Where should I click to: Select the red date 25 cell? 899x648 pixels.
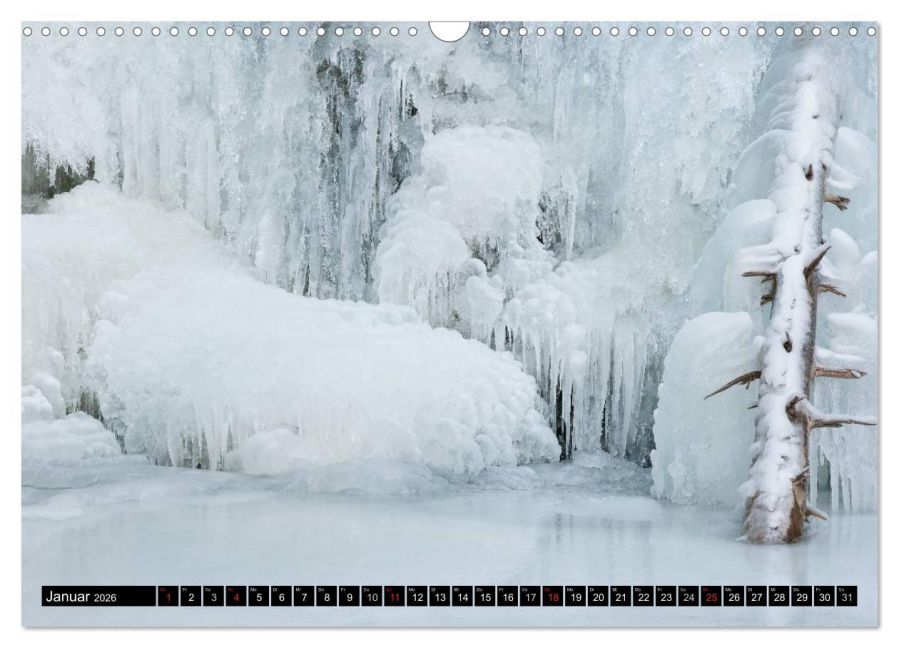tap(712, 596)
